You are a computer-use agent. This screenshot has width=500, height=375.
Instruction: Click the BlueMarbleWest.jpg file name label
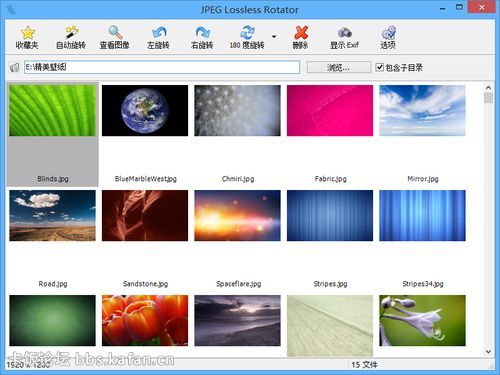[x=145, y=179]
